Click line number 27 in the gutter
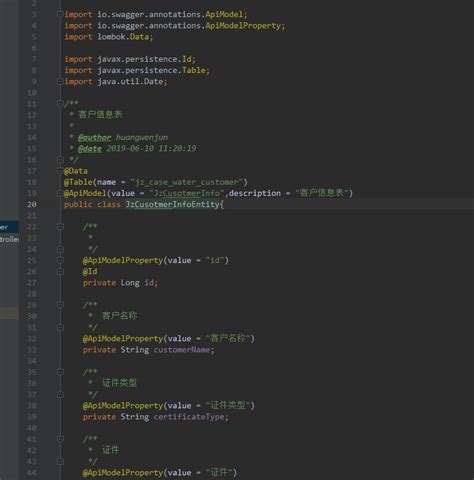474x480 pixels. (x=32, y=283)
